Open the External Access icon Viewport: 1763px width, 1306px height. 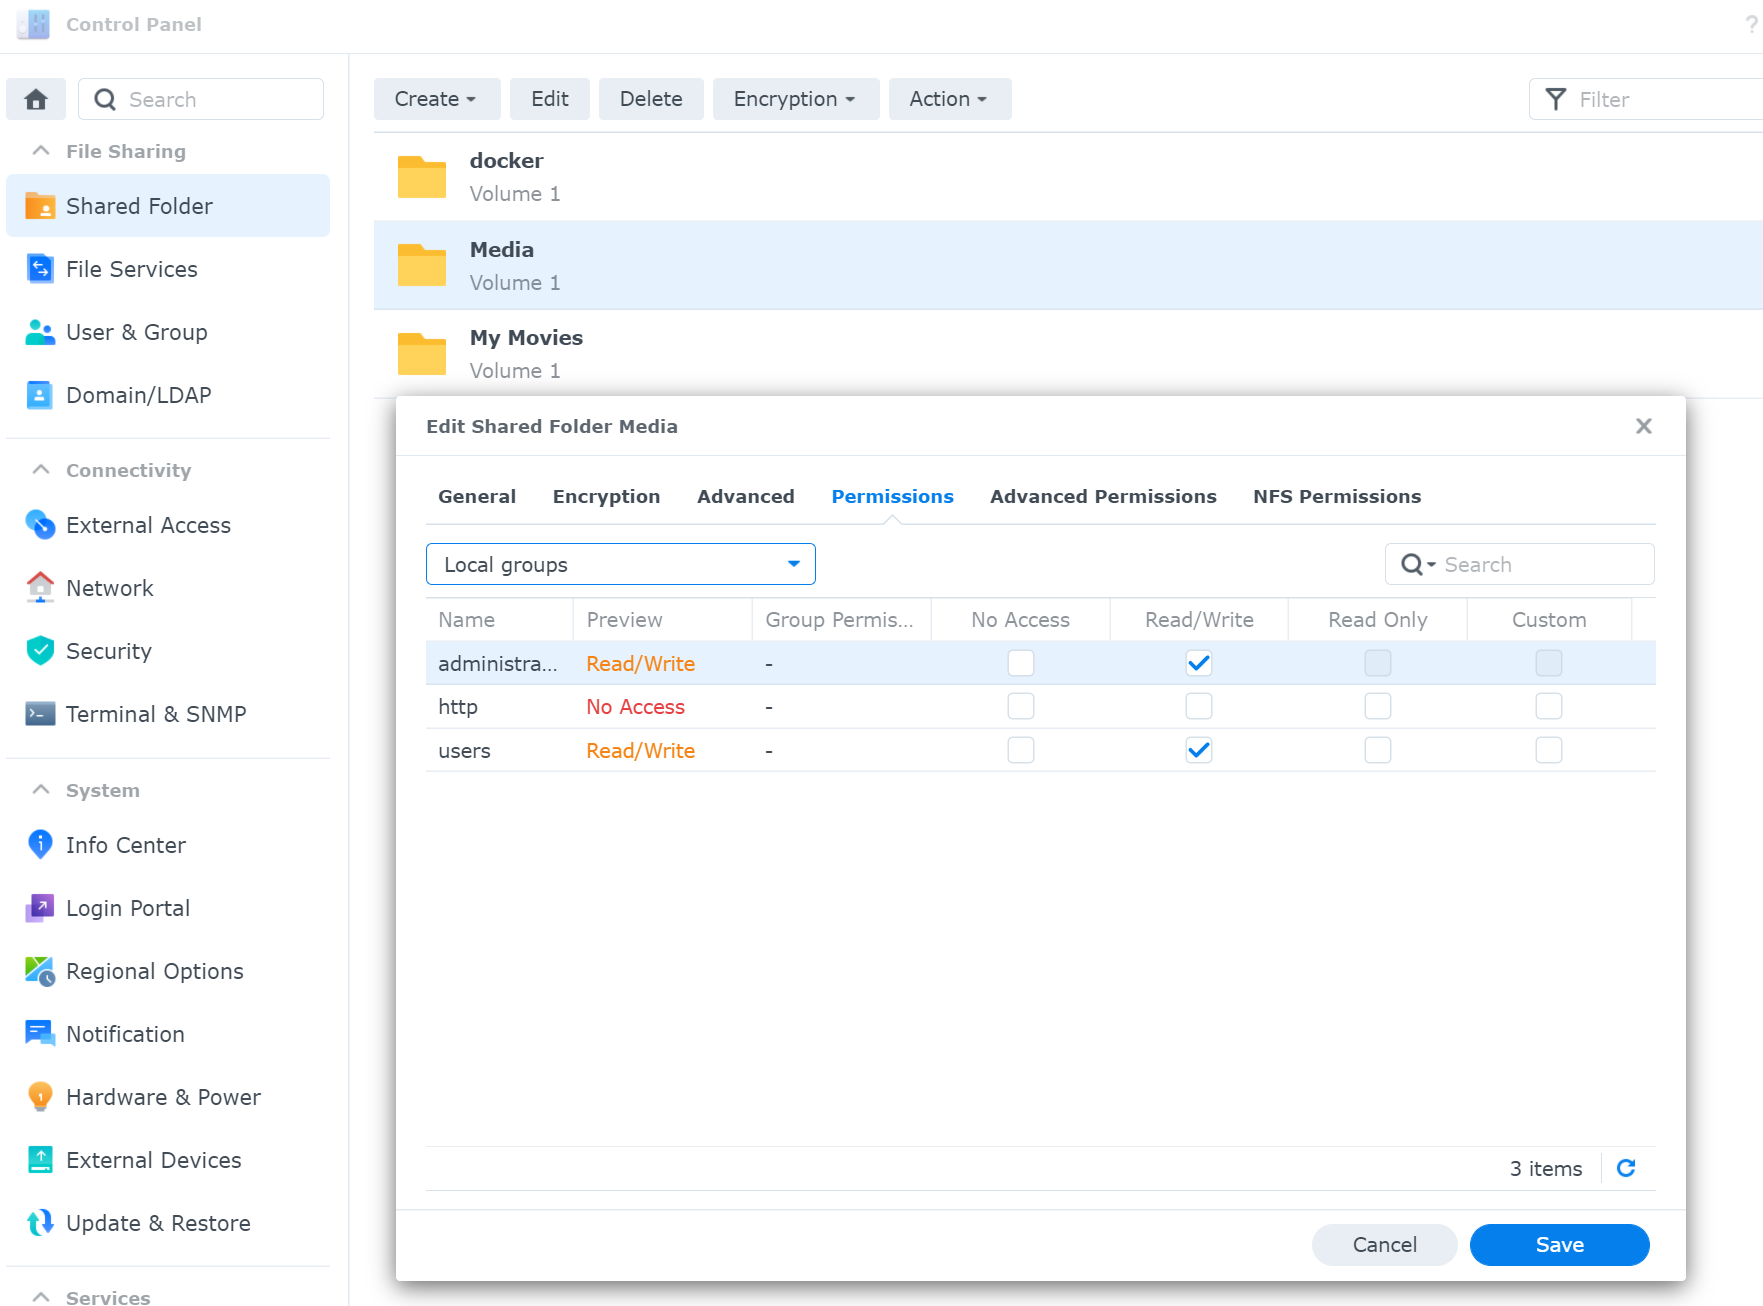pos(40,525)
